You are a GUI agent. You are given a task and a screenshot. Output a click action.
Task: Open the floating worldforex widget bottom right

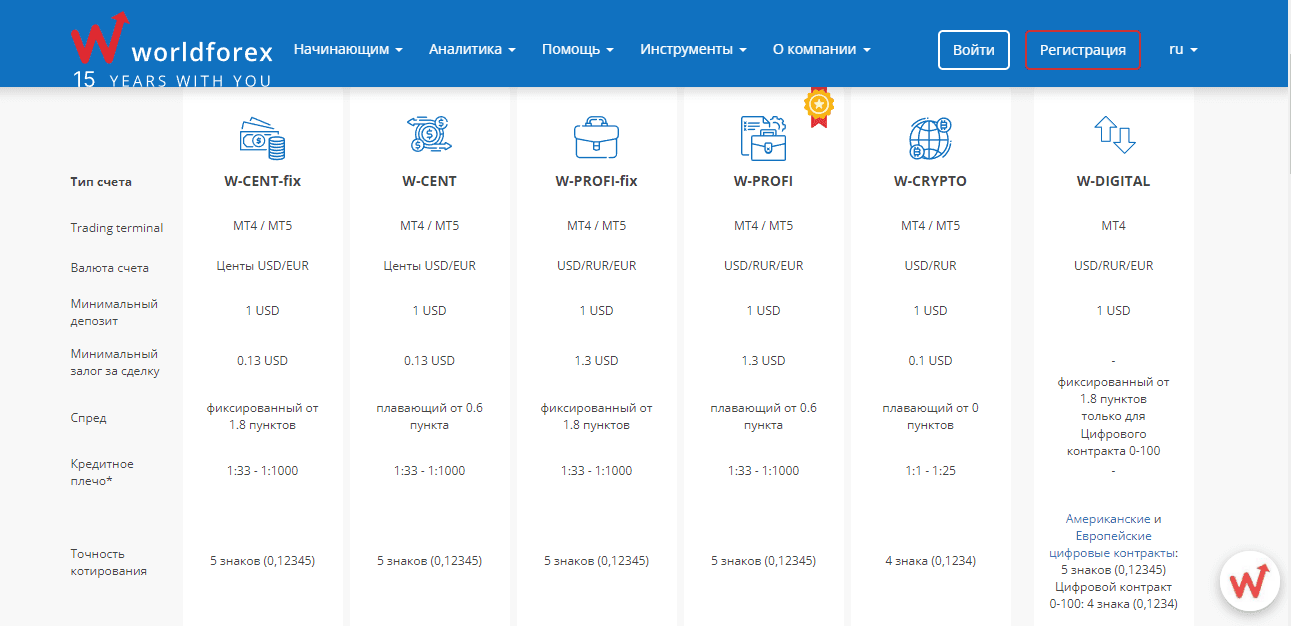pyautogui.click(x=1249, y=581)
